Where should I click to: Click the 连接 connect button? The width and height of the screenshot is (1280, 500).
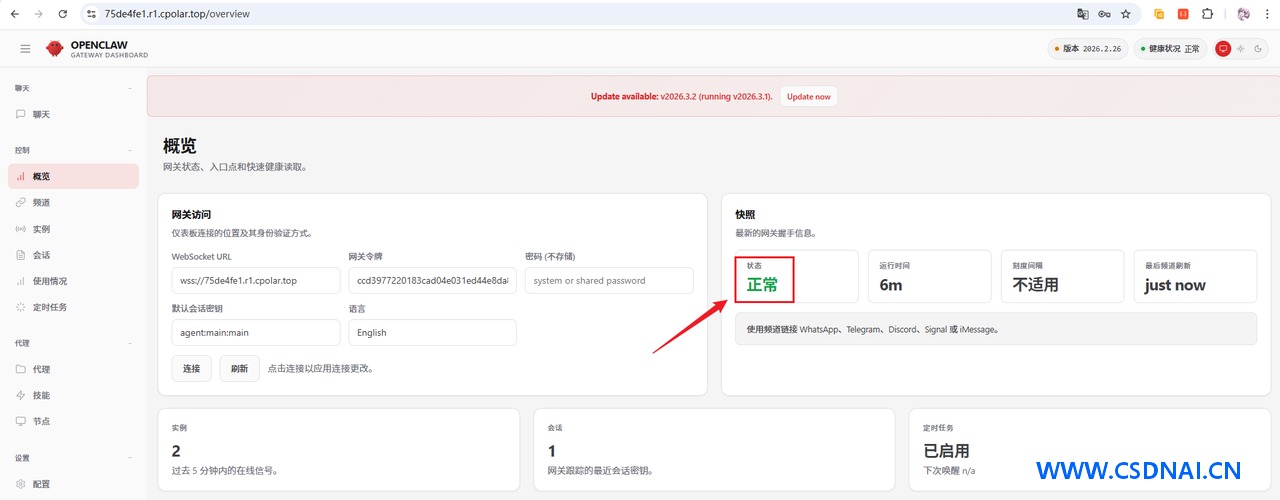tap(191, 368)
